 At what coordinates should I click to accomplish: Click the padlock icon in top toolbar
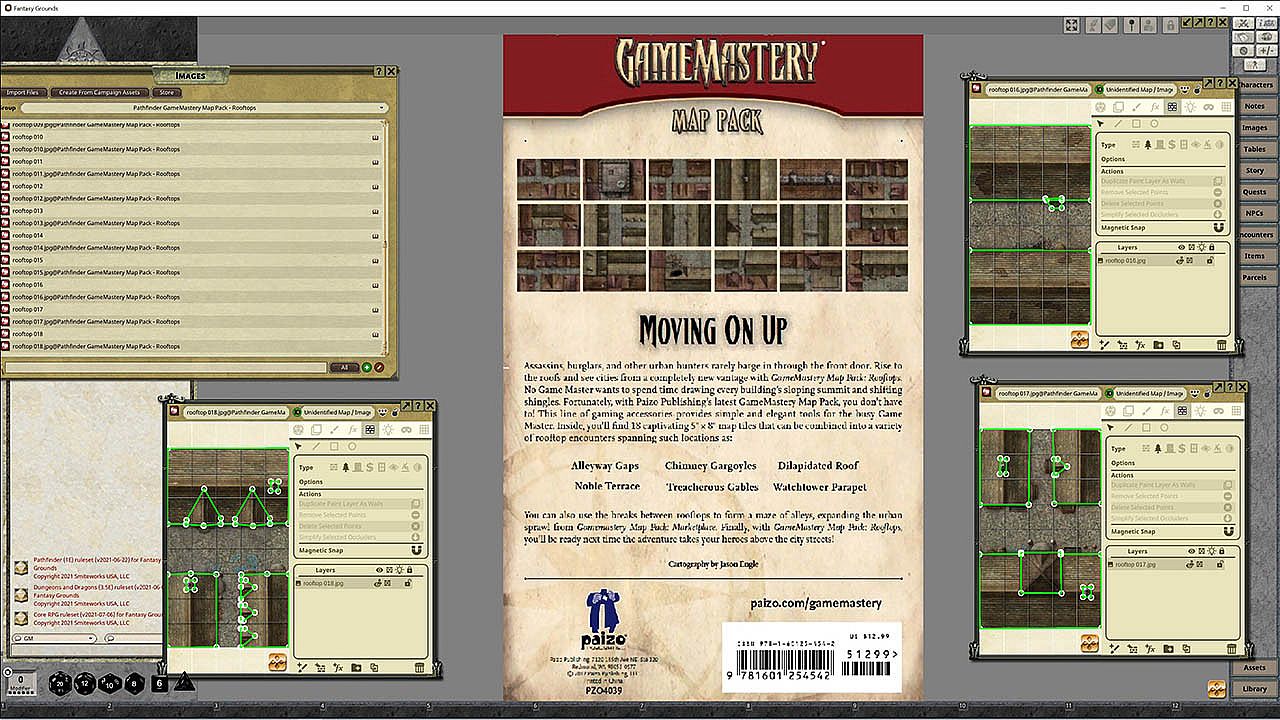click(1171, 25)
